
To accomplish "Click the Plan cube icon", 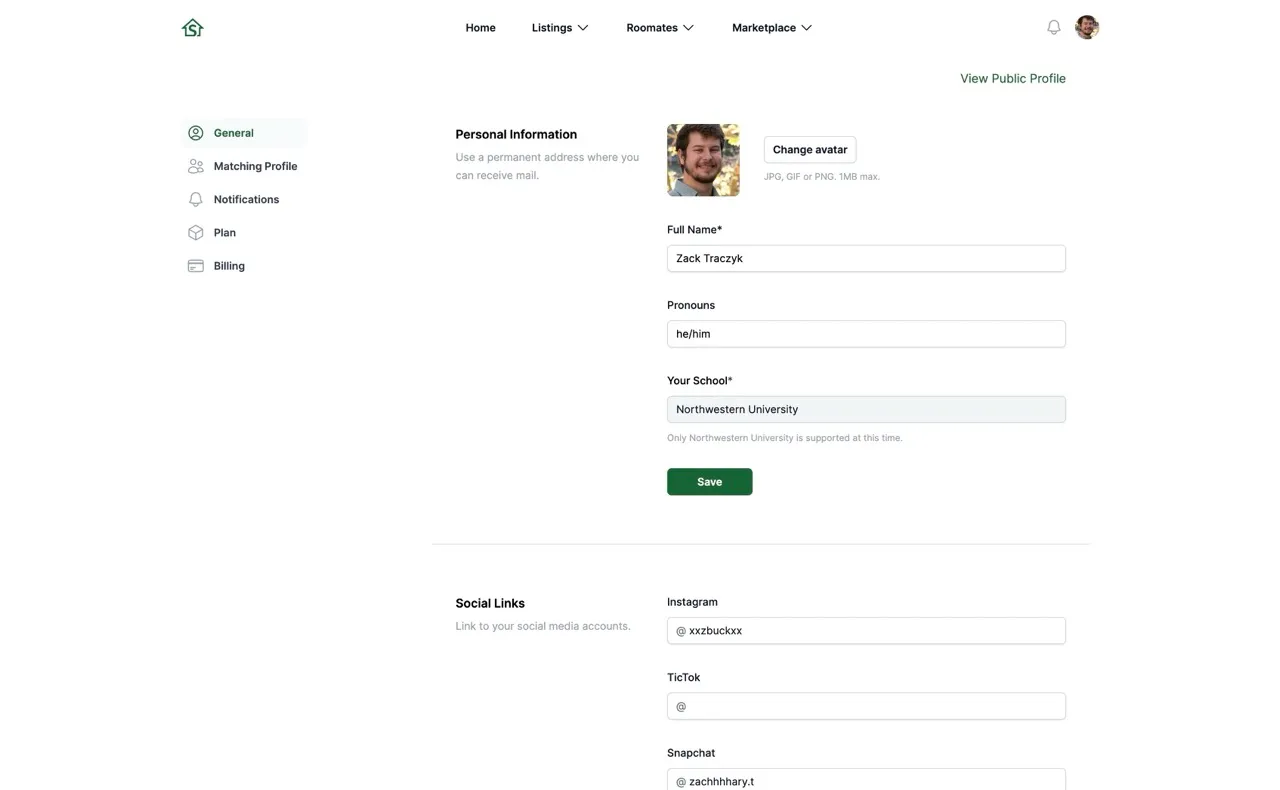I will [x=196, y=233].
